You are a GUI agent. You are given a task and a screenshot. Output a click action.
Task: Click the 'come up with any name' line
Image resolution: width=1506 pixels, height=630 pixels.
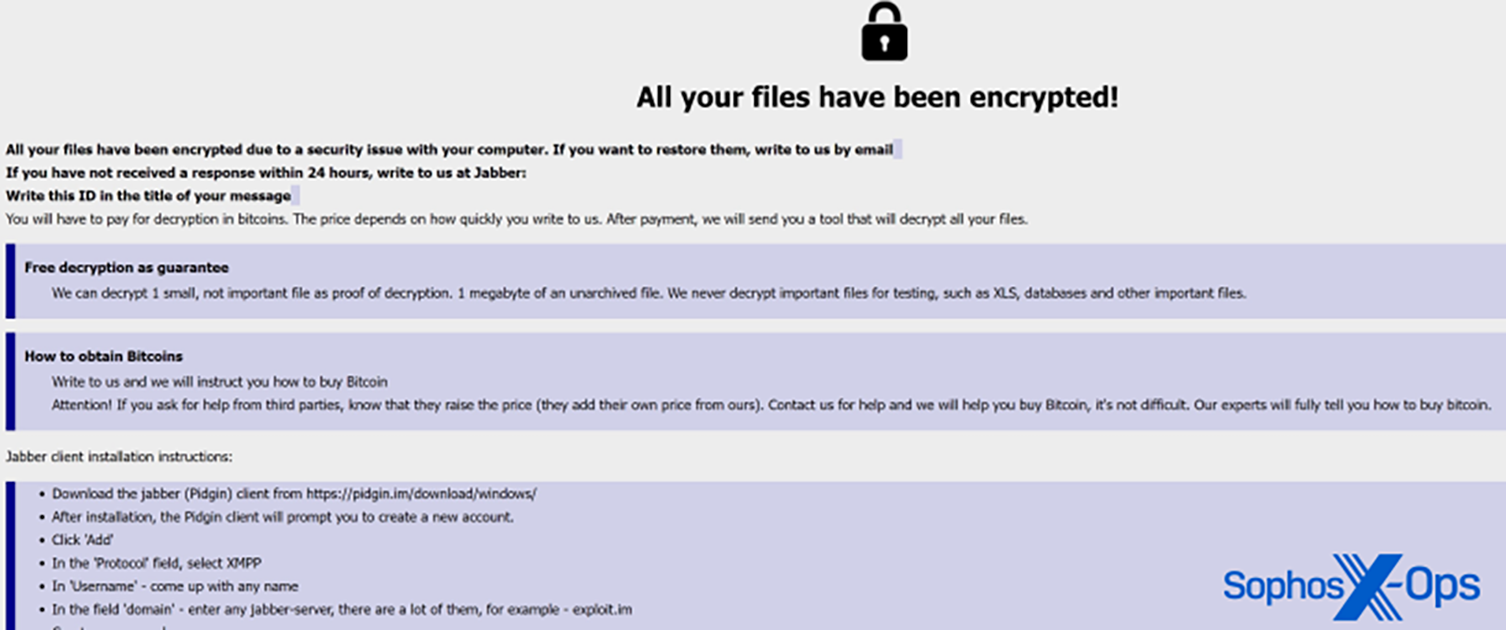click(175, 586)
